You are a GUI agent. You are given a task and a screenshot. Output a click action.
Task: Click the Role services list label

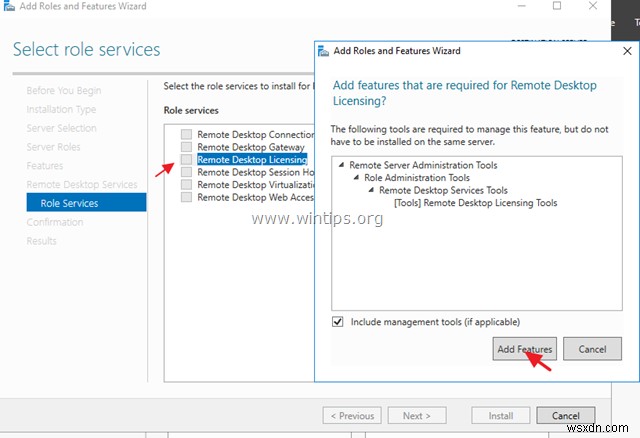tap(191, 110)
